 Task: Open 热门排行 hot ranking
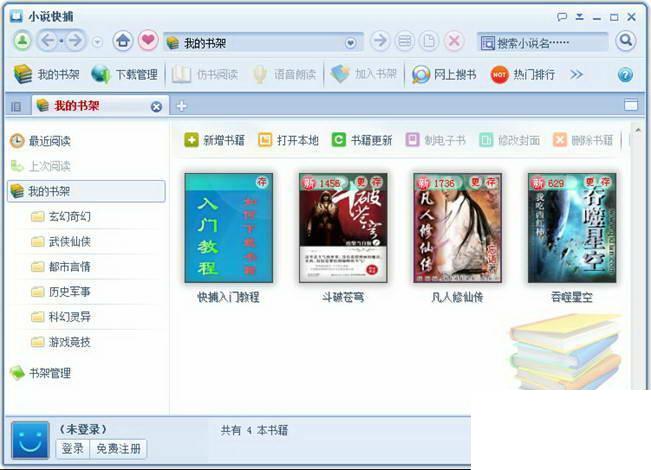tap(523, 74)
